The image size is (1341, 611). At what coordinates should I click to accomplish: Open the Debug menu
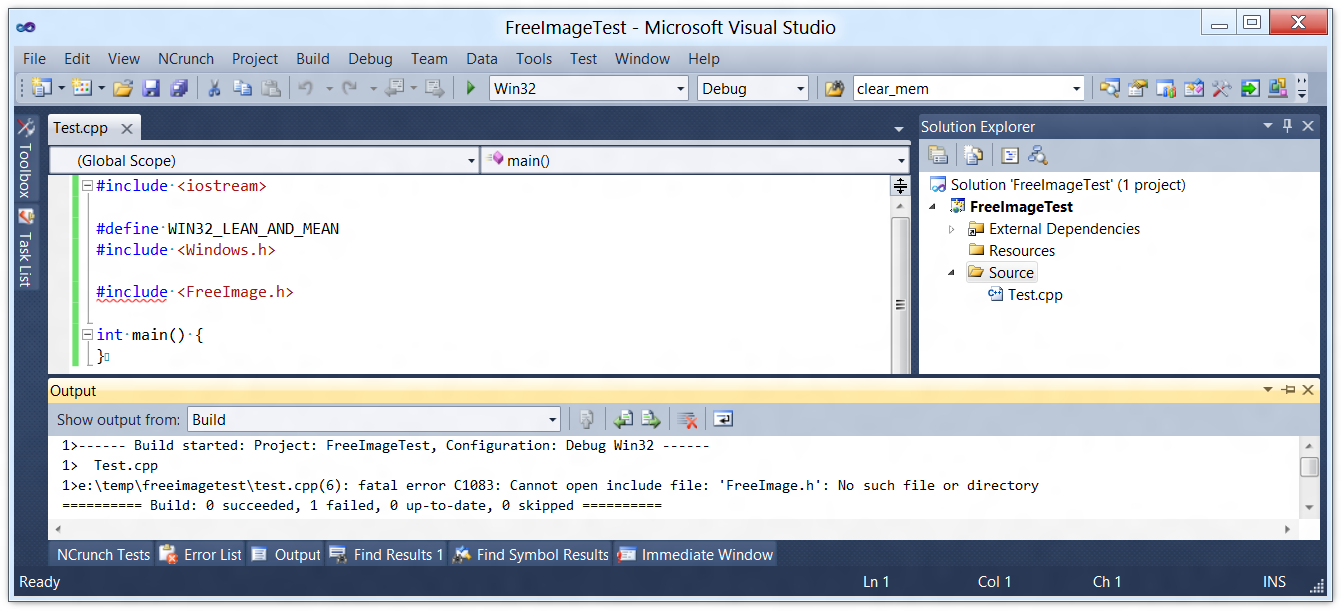tap(370, 58)
